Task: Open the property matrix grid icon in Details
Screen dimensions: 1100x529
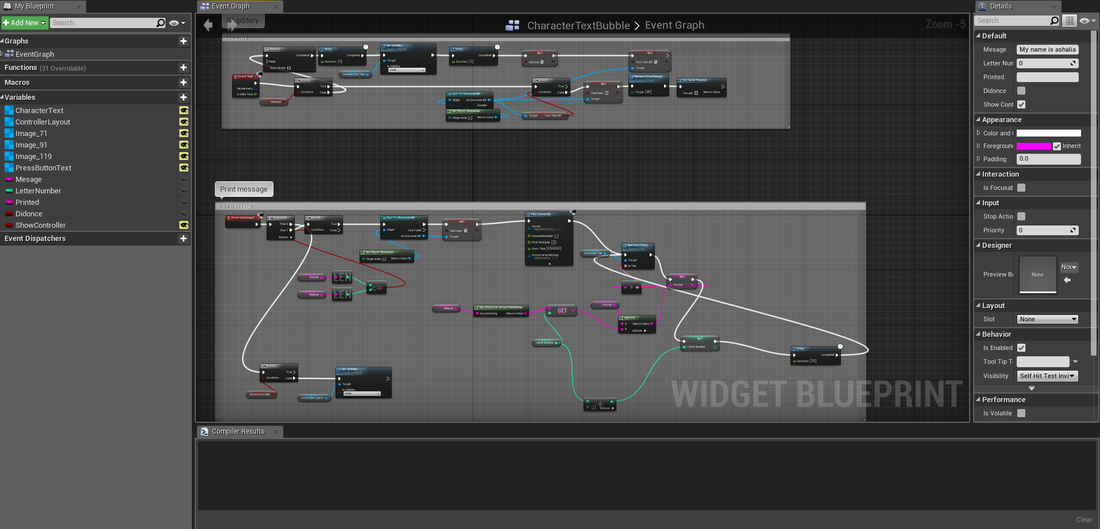Action: (1069, 21)
